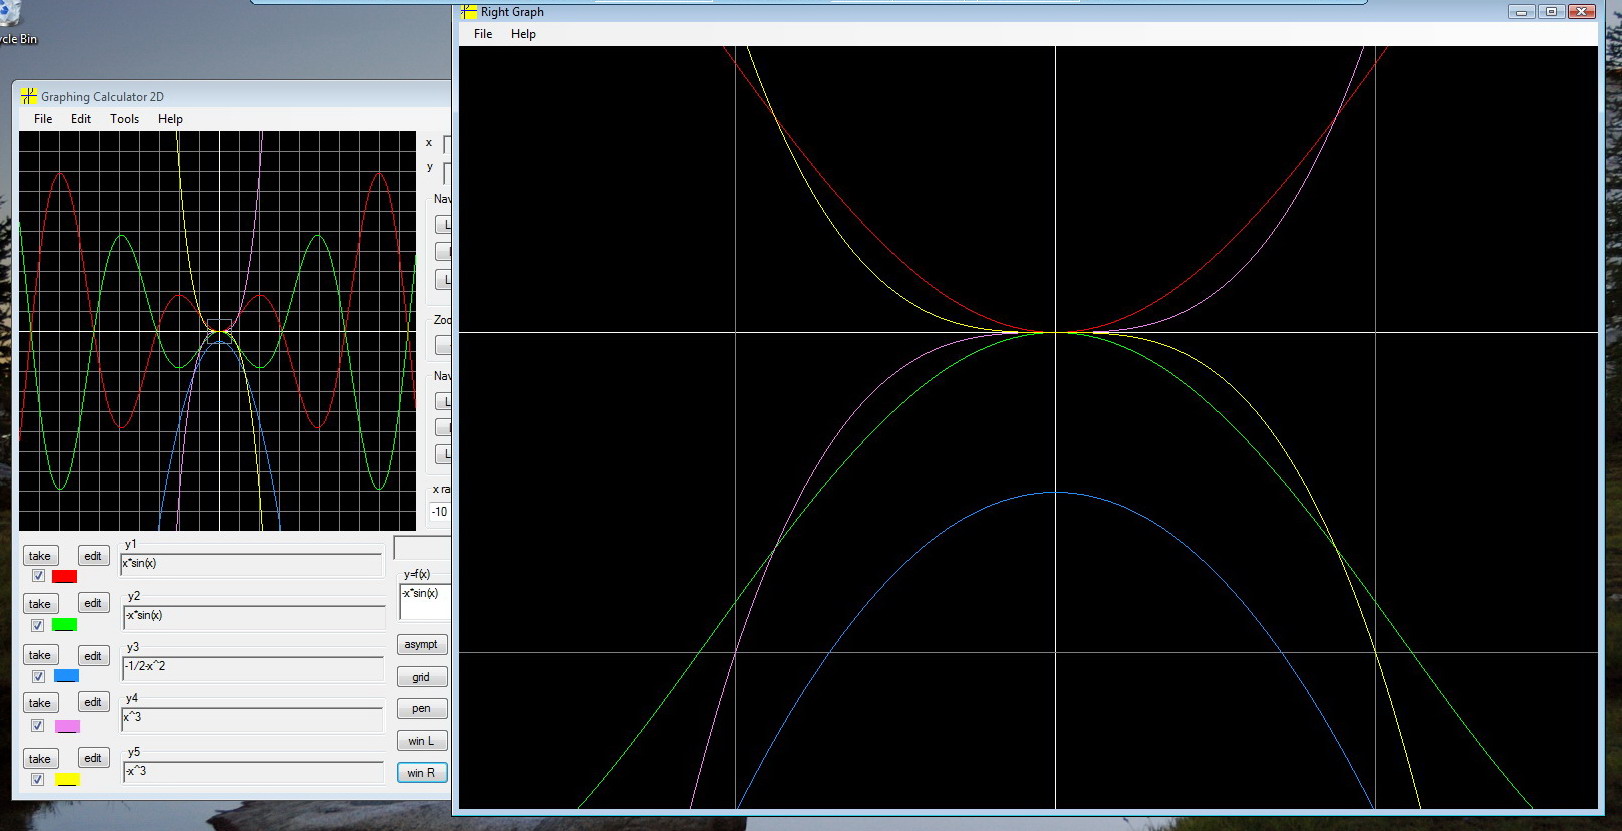Uncheck the y1 red graph checkbox

[38, 576]
